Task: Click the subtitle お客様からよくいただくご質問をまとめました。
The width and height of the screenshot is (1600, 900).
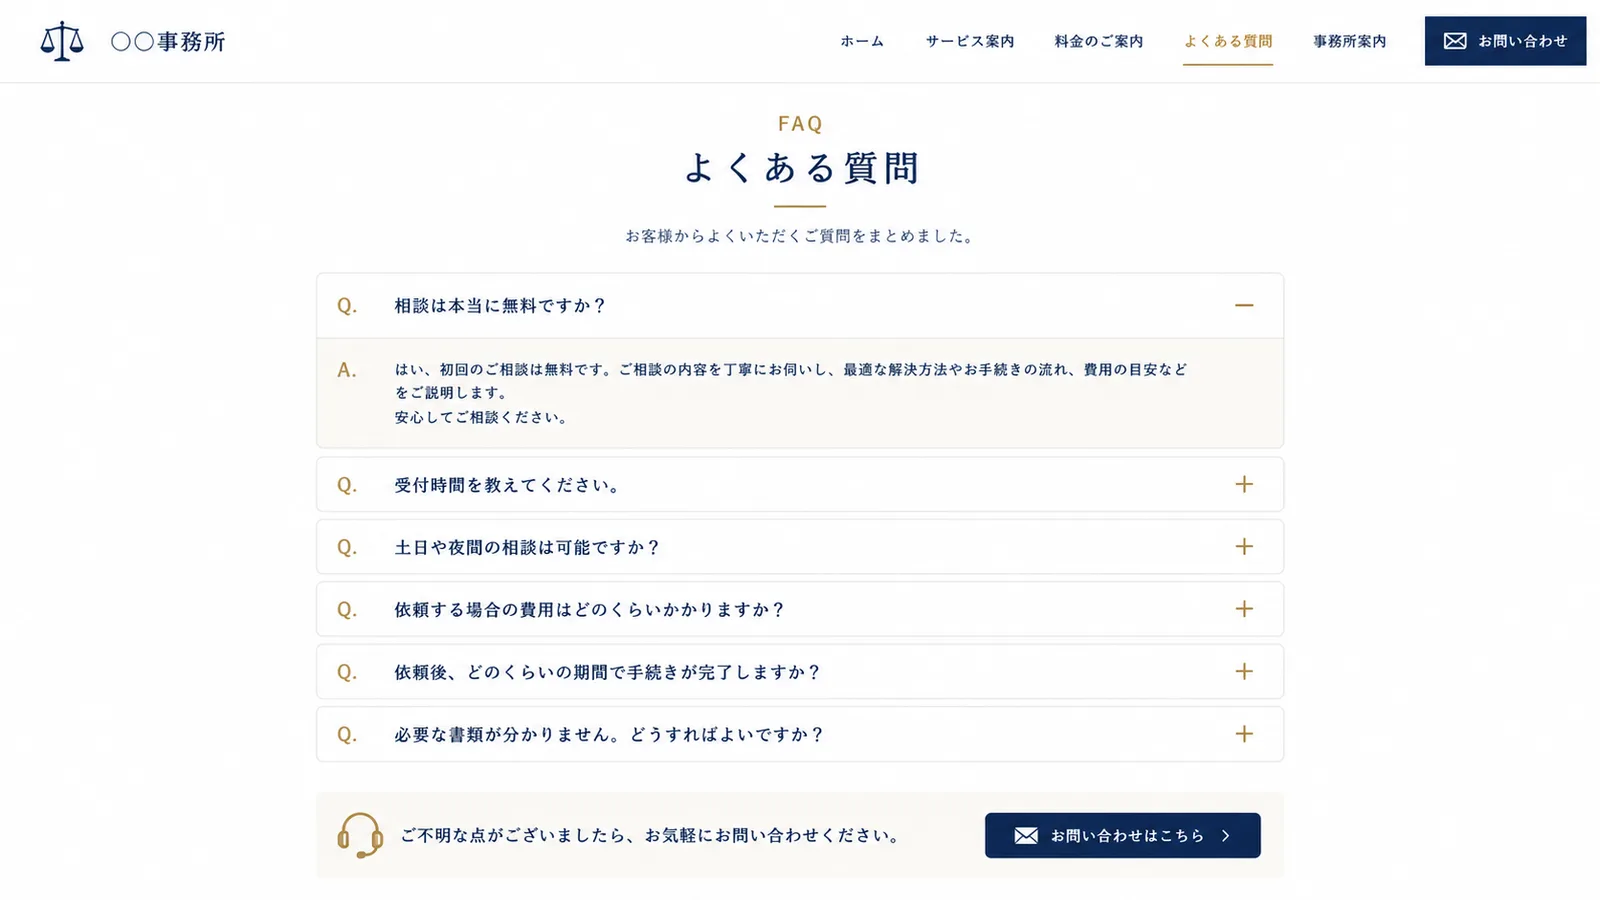Action: pyautogui.click(x=800, y=236)
